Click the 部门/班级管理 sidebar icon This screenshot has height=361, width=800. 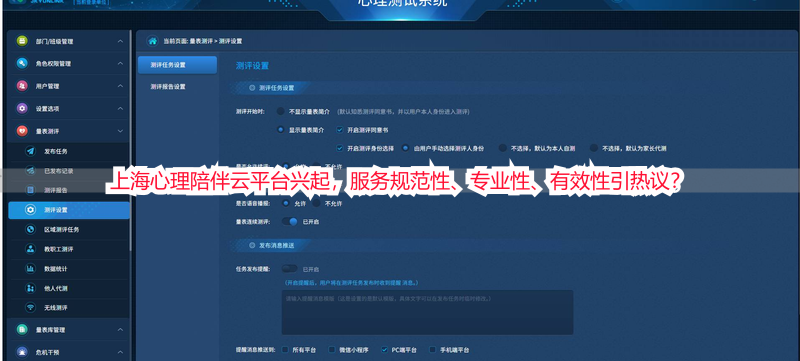(22, 41)
